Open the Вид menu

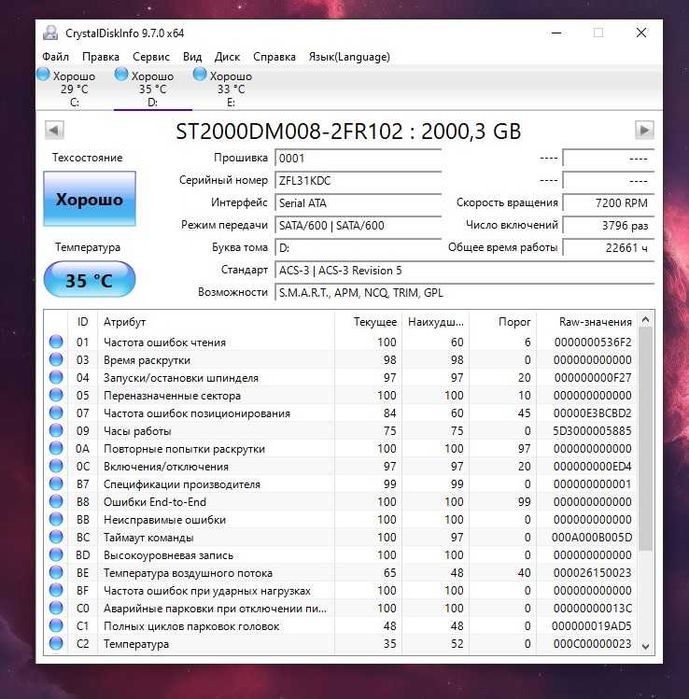(192, 57)
